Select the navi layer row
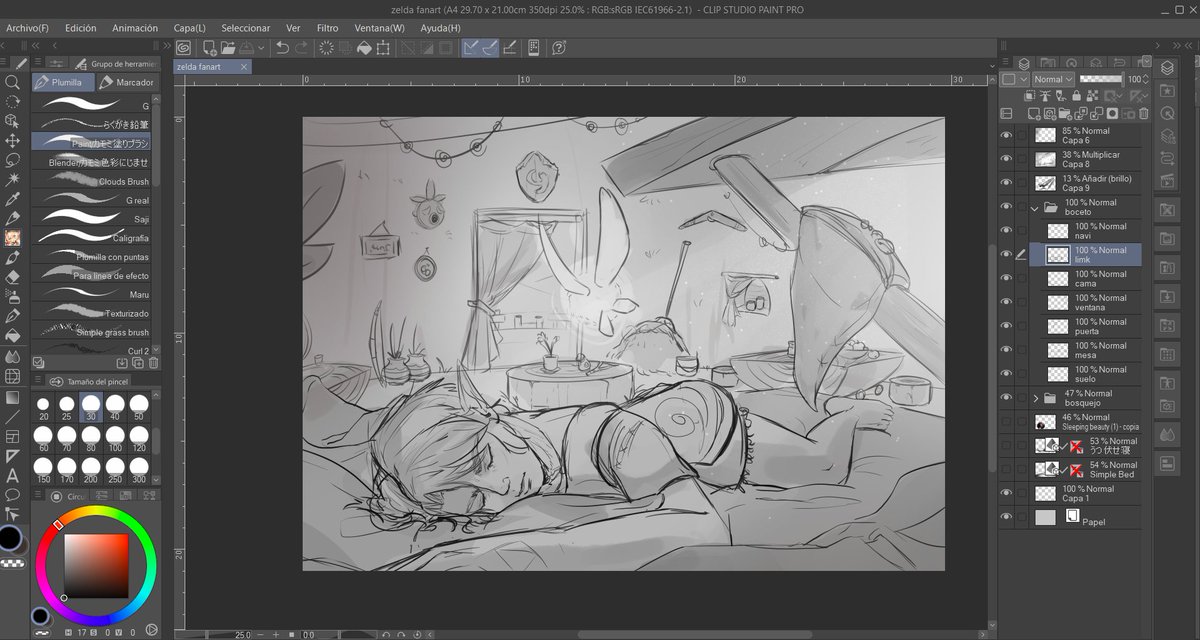The image size is (1200, 640). click(x=1085, y=231)
